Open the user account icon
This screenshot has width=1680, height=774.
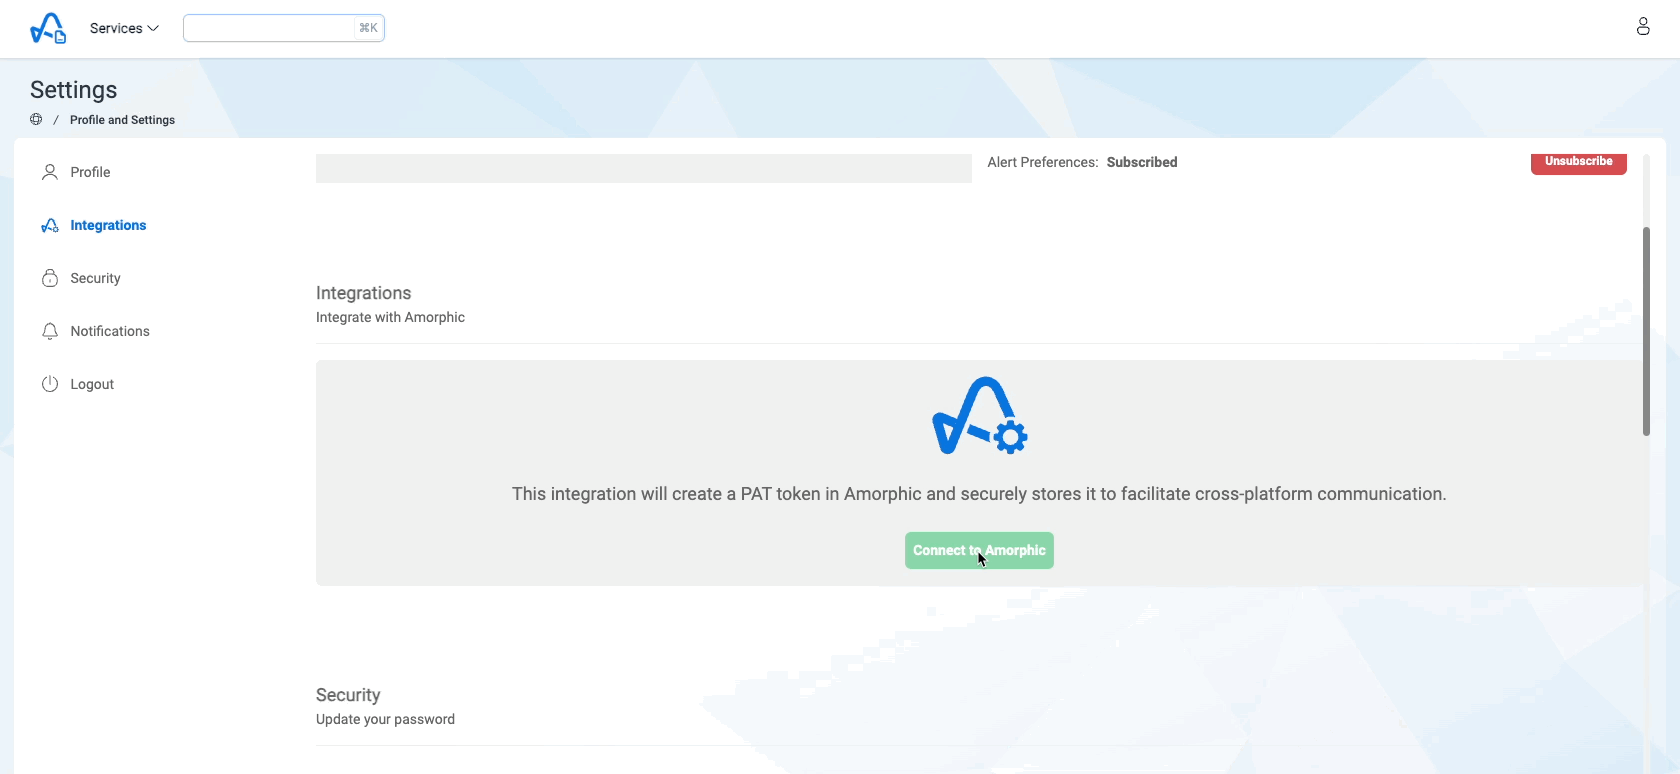[1643, 27]
